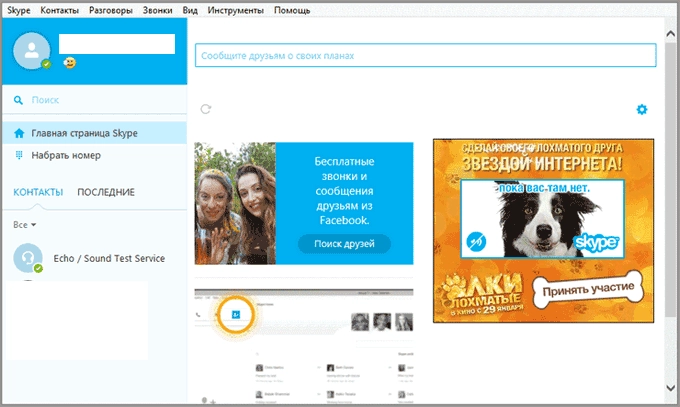Viewport: 680px width, 407px height.
Task: Click the scrollbar up arrow
Action: tap(670, 33)
